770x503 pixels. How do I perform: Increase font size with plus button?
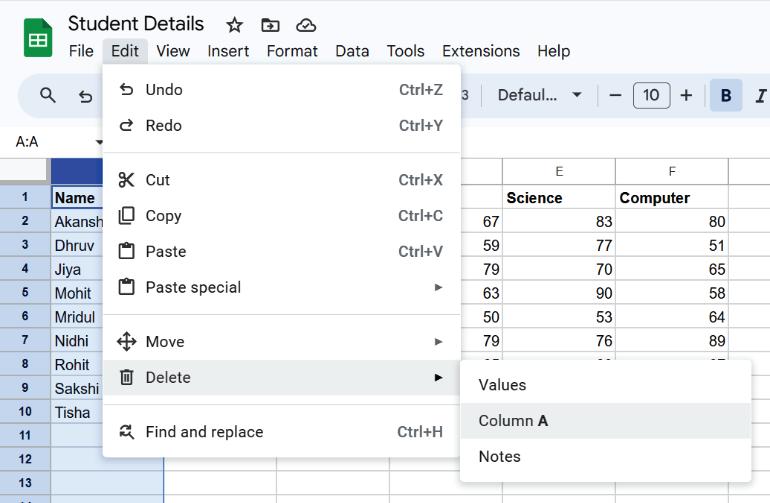tap(686, 95)
